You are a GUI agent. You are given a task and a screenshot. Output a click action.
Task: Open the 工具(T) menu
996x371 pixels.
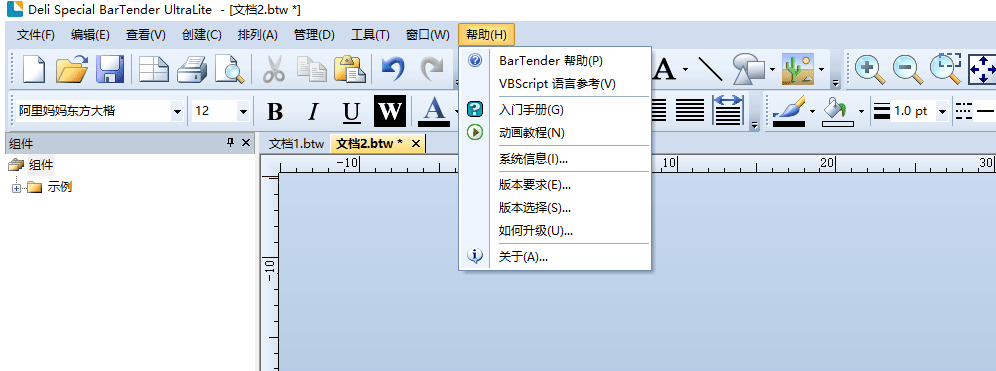click(370, 35)
